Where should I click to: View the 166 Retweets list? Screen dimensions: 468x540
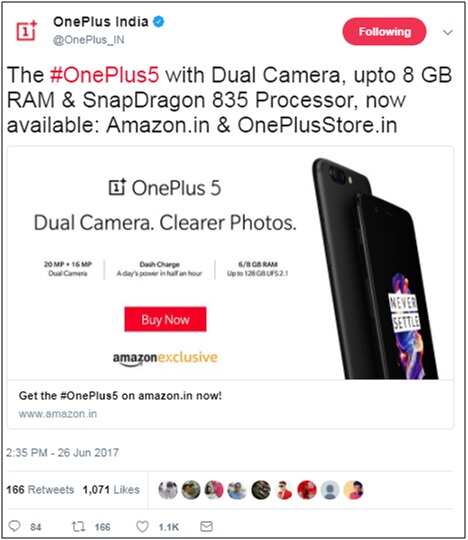[x=40, y=490]
